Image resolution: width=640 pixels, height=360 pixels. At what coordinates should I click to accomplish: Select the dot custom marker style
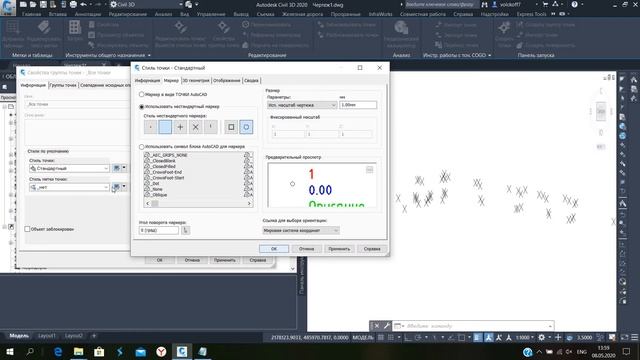(150, 127)
